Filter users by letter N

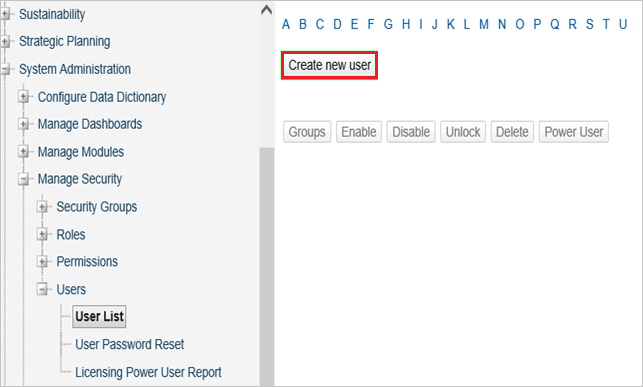click(502, 25)
